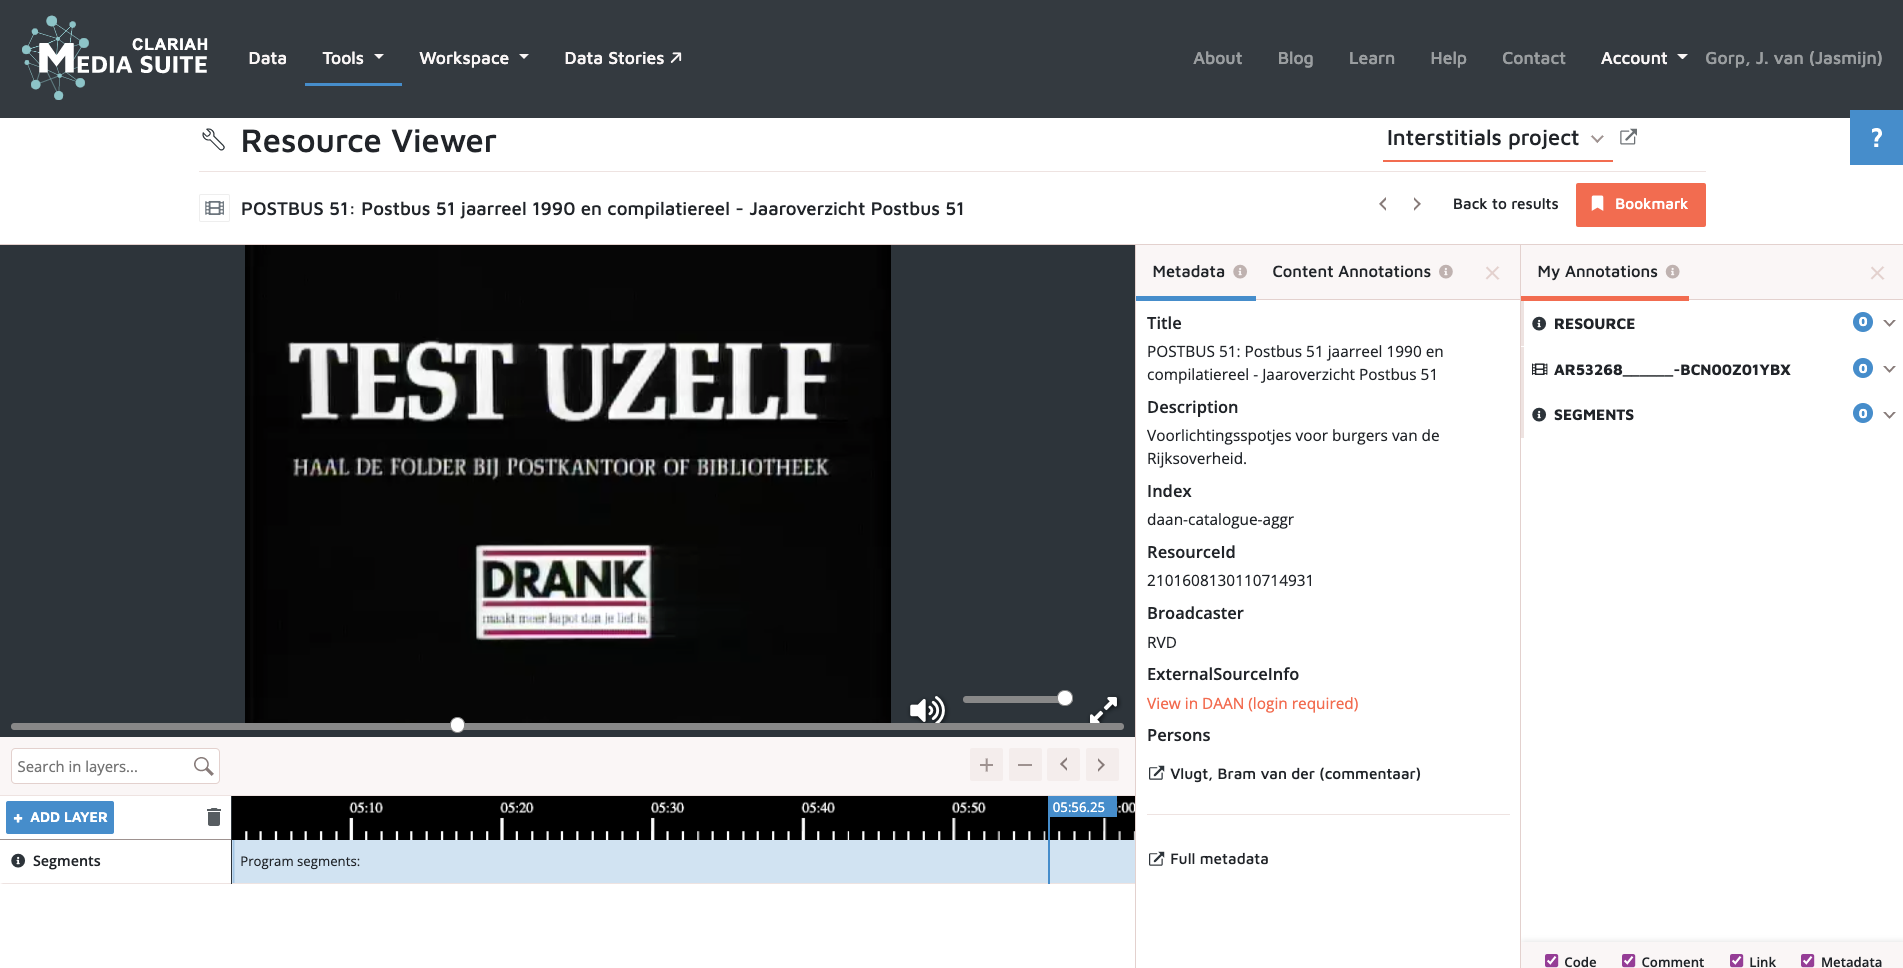
Task: Switch to the Content Annotations tab
Action: coord(1351,272)
